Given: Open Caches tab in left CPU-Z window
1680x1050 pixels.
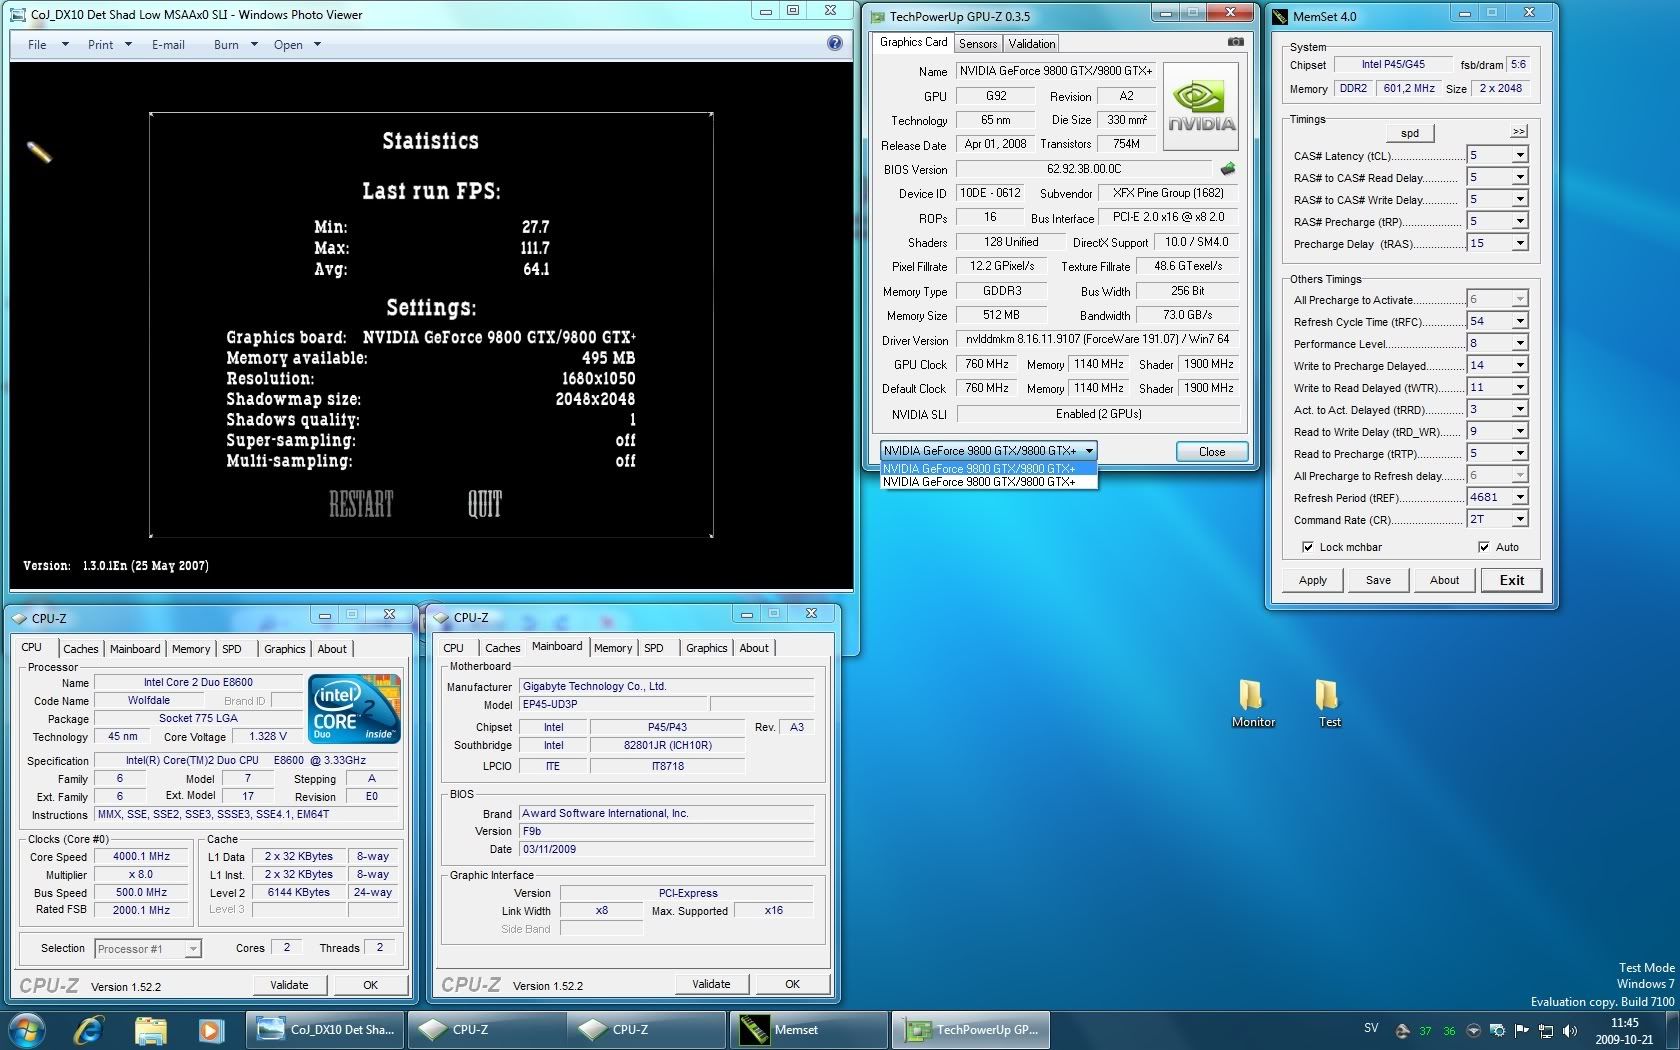Looking at the screenshot, I should click(80, 649).
